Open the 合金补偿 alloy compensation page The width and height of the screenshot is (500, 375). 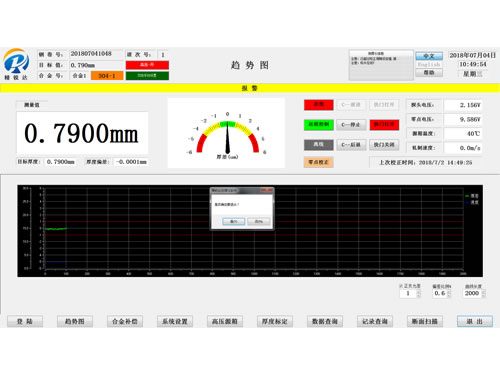pos(125,321)
